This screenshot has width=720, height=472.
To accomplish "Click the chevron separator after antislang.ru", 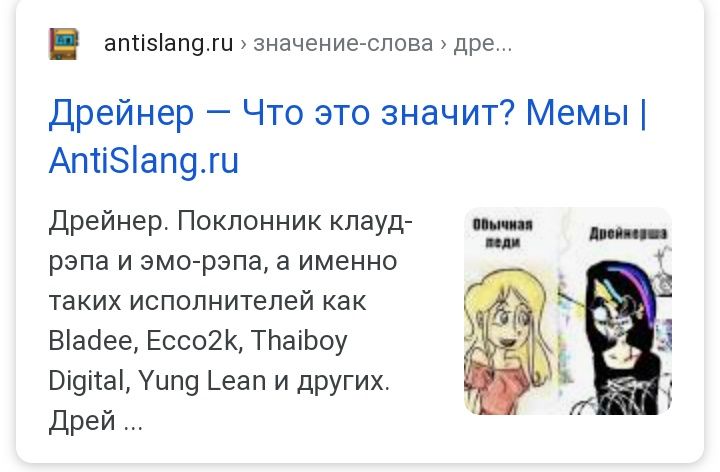I will click(x=243, y=45).
